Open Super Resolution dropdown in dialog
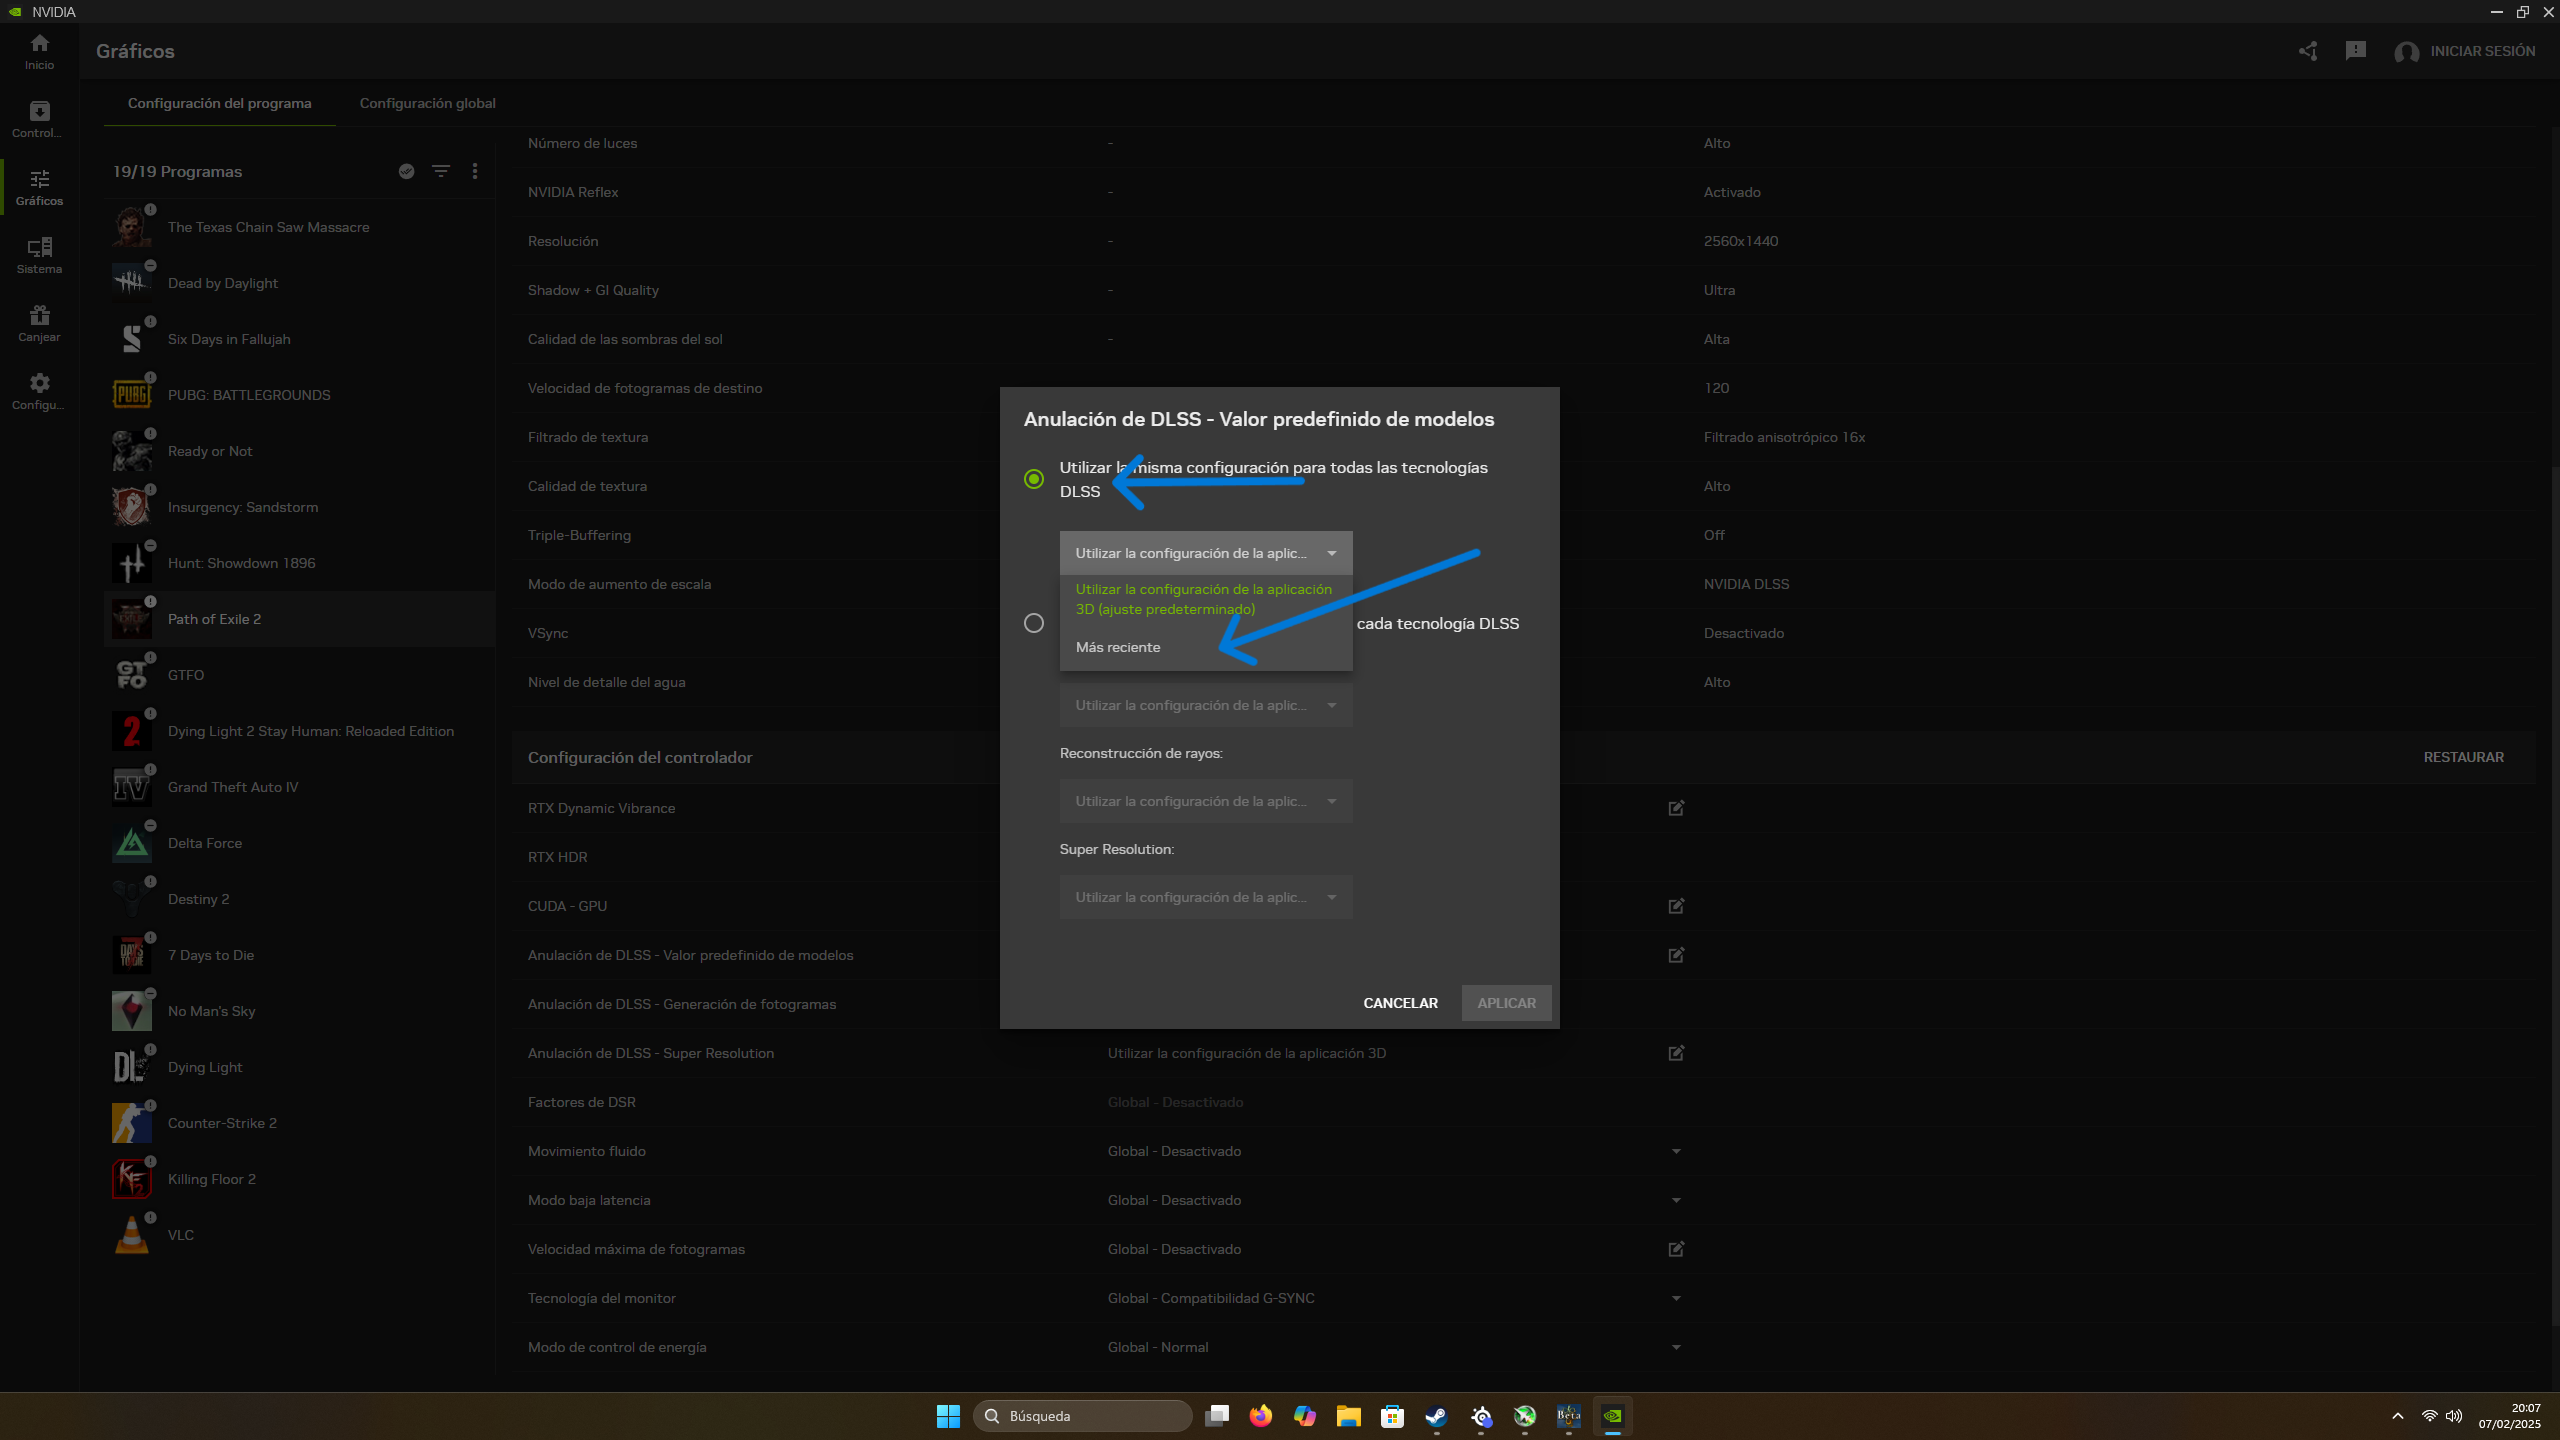 [x=1206, y=897]
